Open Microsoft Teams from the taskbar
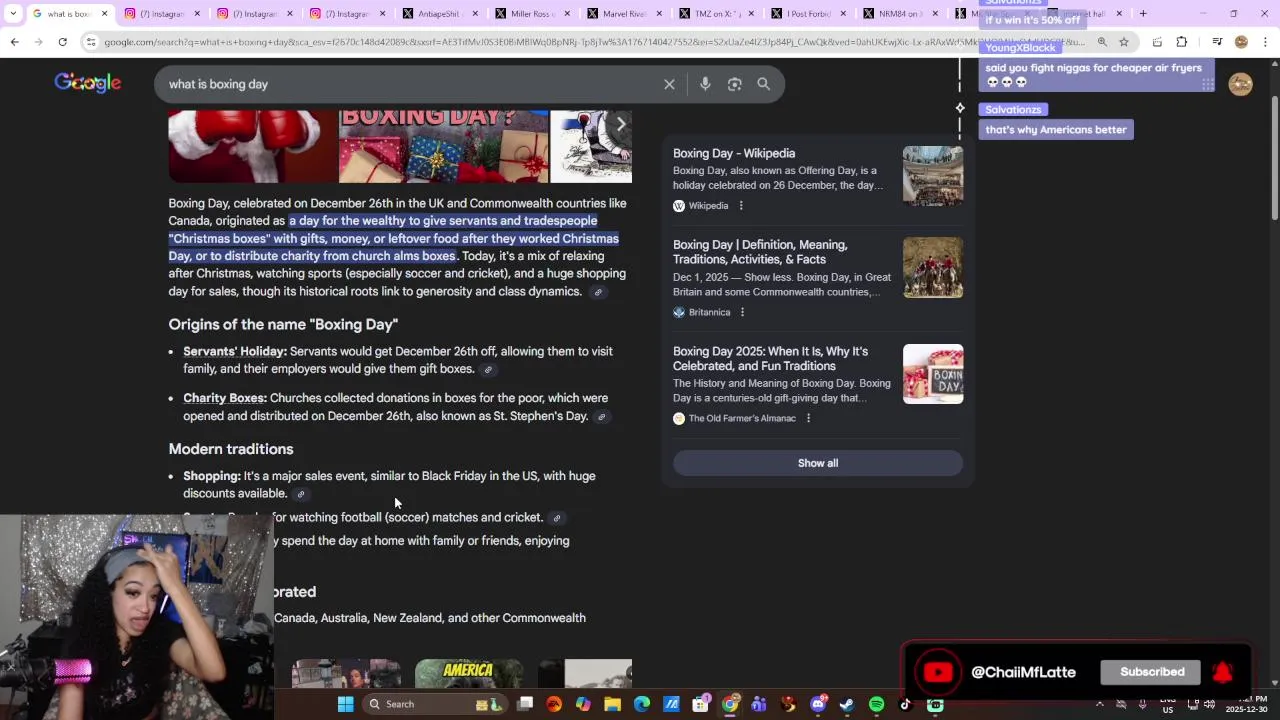 pos(759,704)
